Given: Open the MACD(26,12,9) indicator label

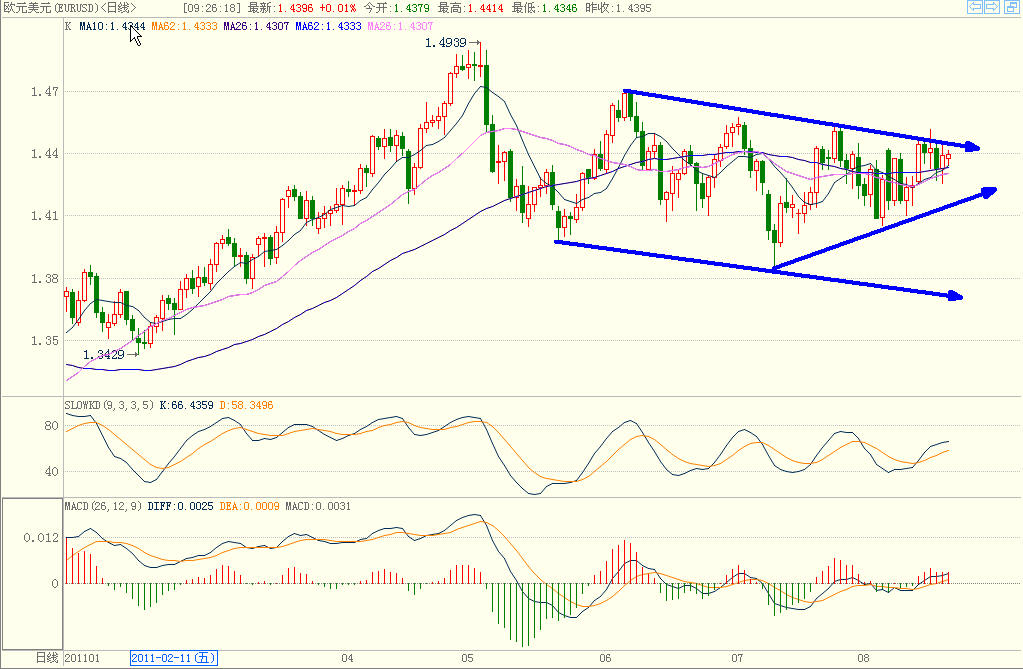Looking at the screenshot, I should (103, 506).
